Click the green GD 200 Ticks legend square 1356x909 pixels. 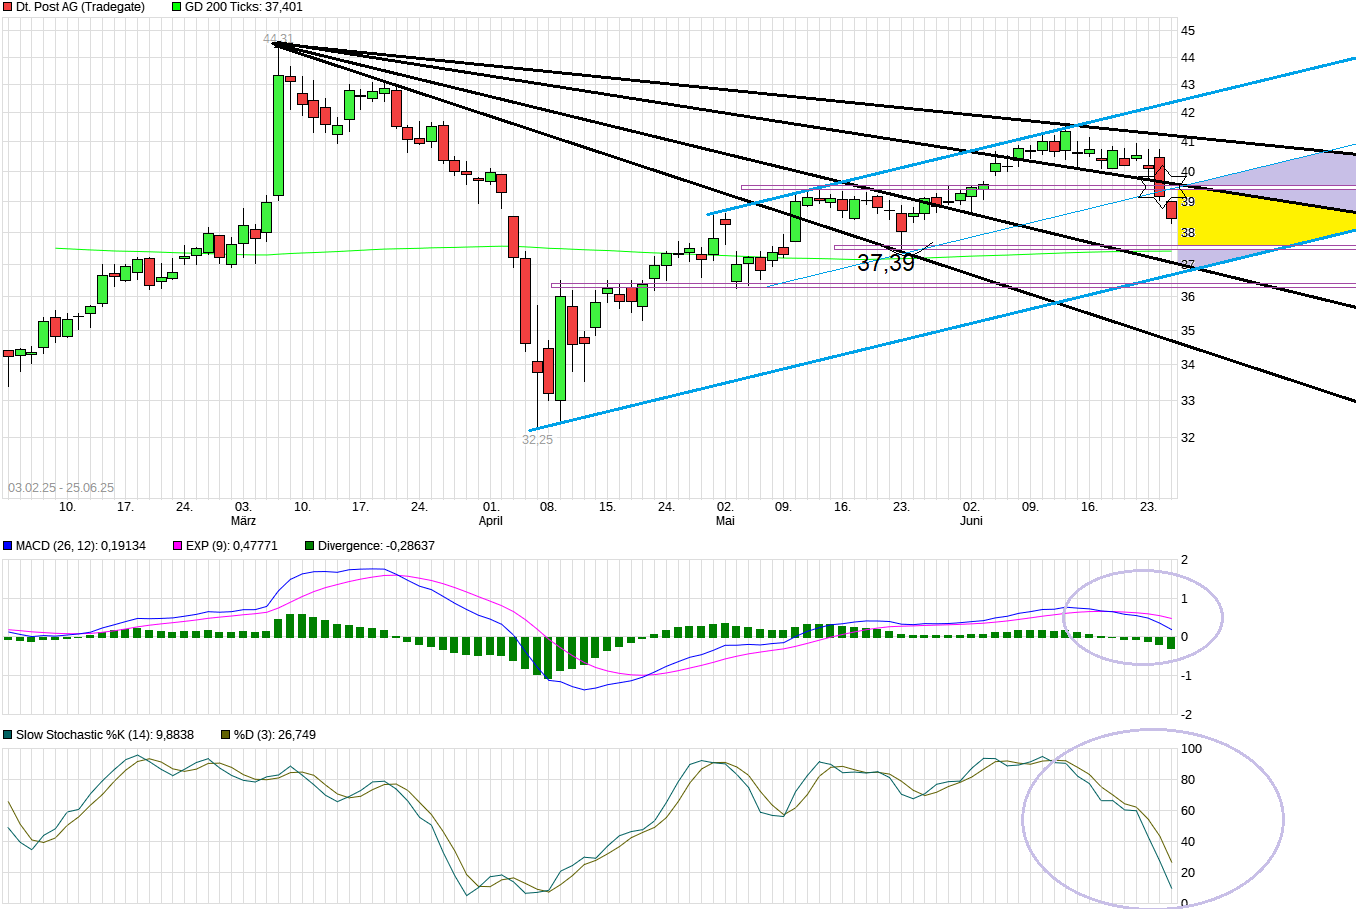(177, 7)
